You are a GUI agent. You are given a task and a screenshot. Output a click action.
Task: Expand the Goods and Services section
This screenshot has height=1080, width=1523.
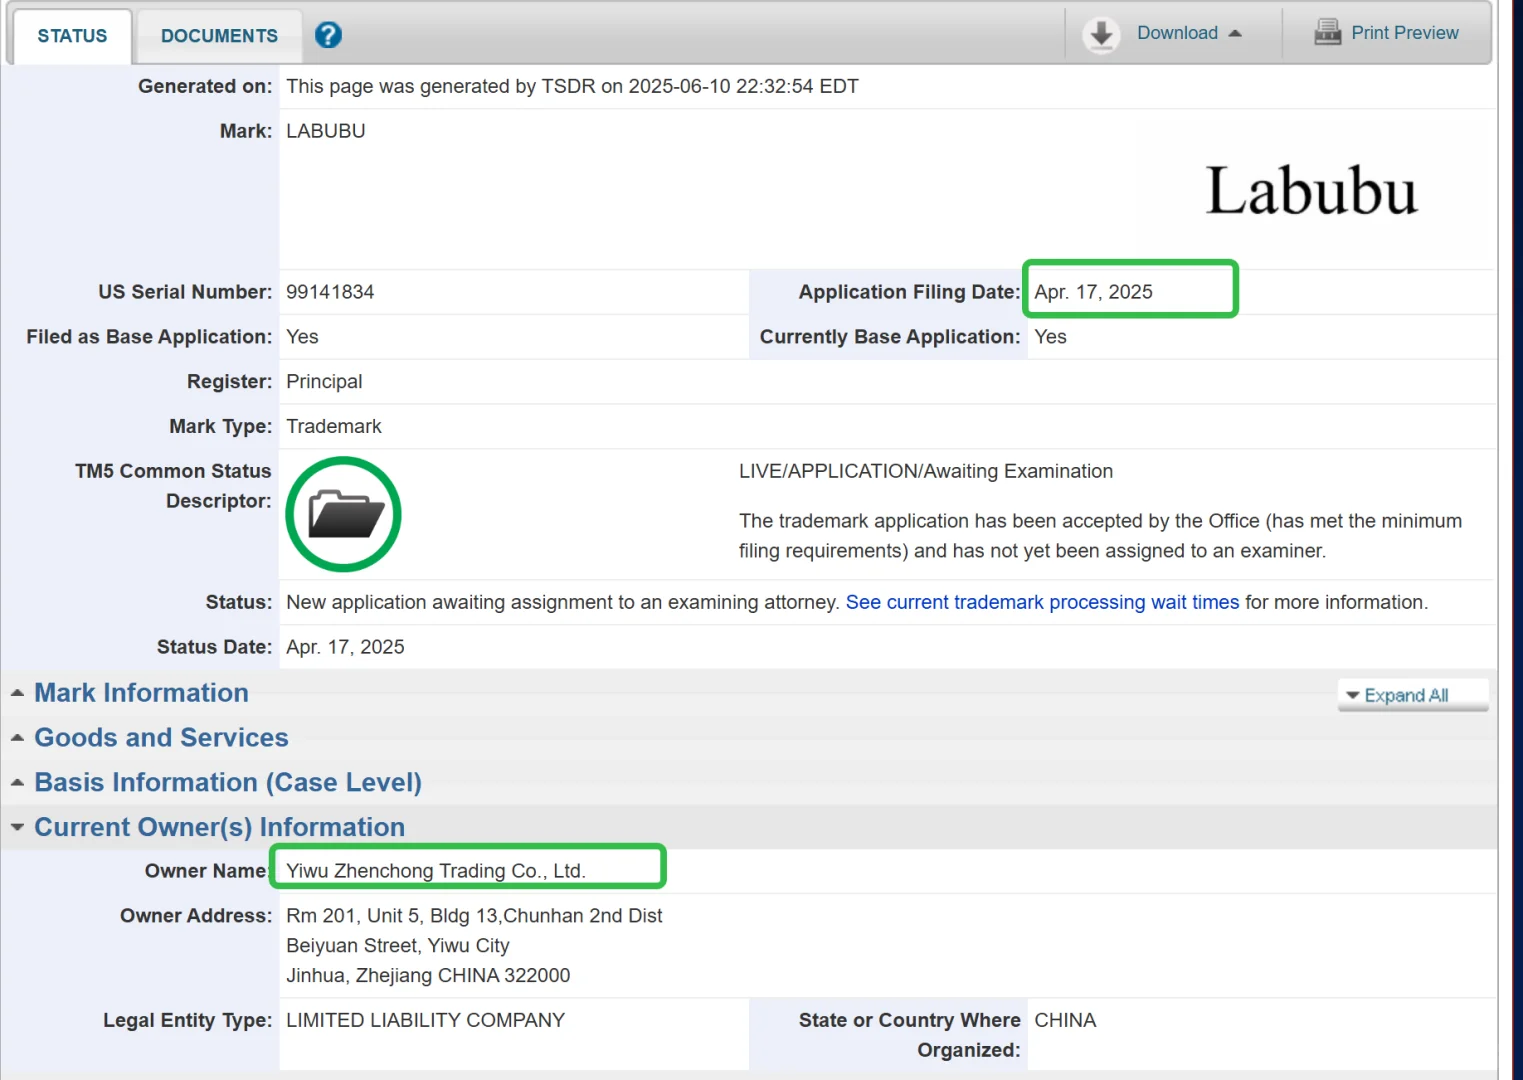(161, 738)
